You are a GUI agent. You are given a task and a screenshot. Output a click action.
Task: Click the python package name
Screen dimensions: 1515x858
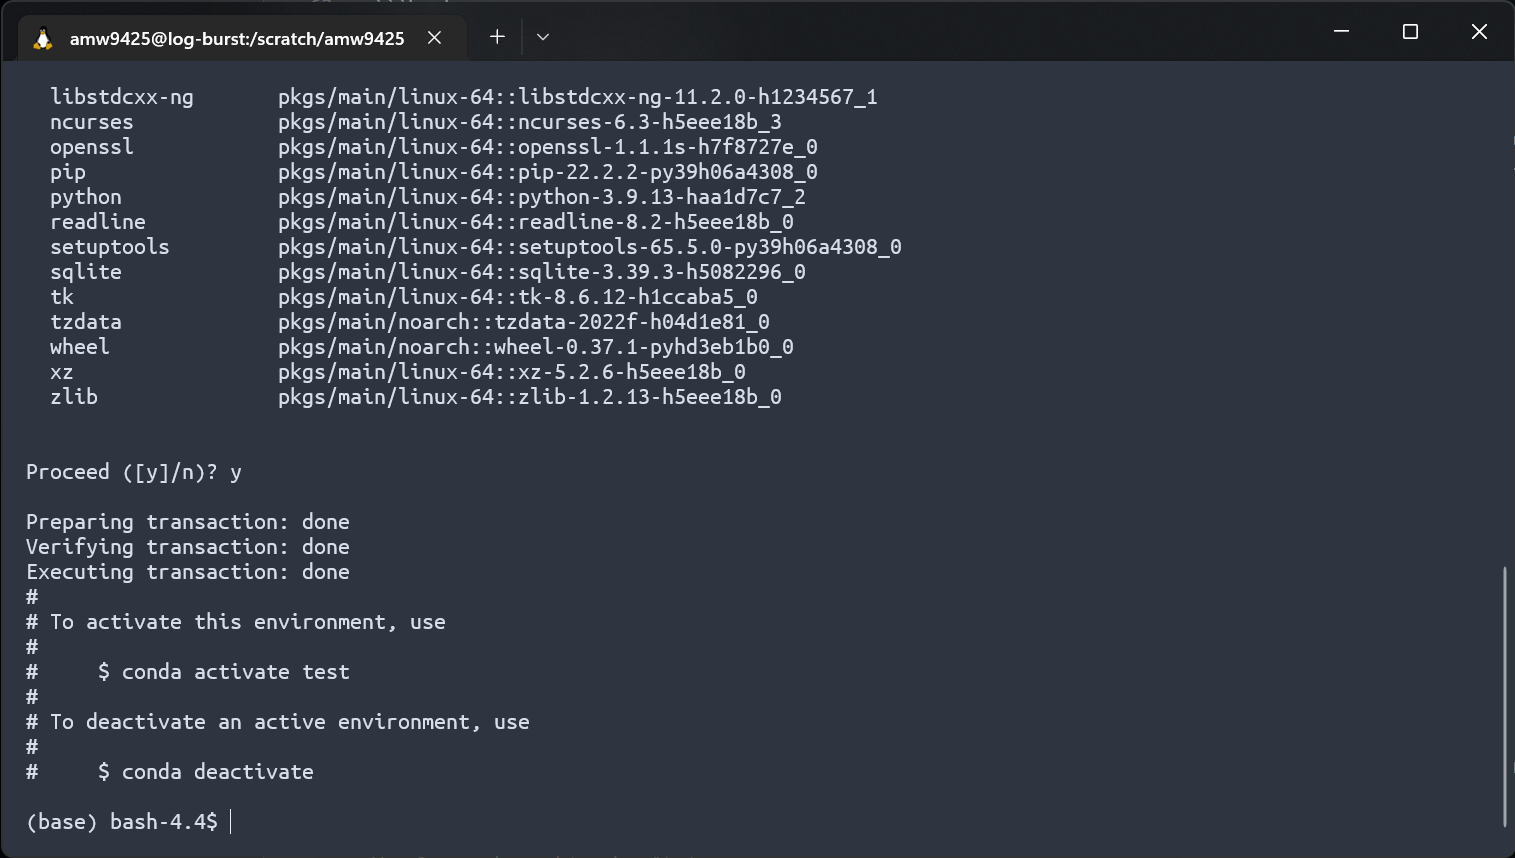click(86, 197)
